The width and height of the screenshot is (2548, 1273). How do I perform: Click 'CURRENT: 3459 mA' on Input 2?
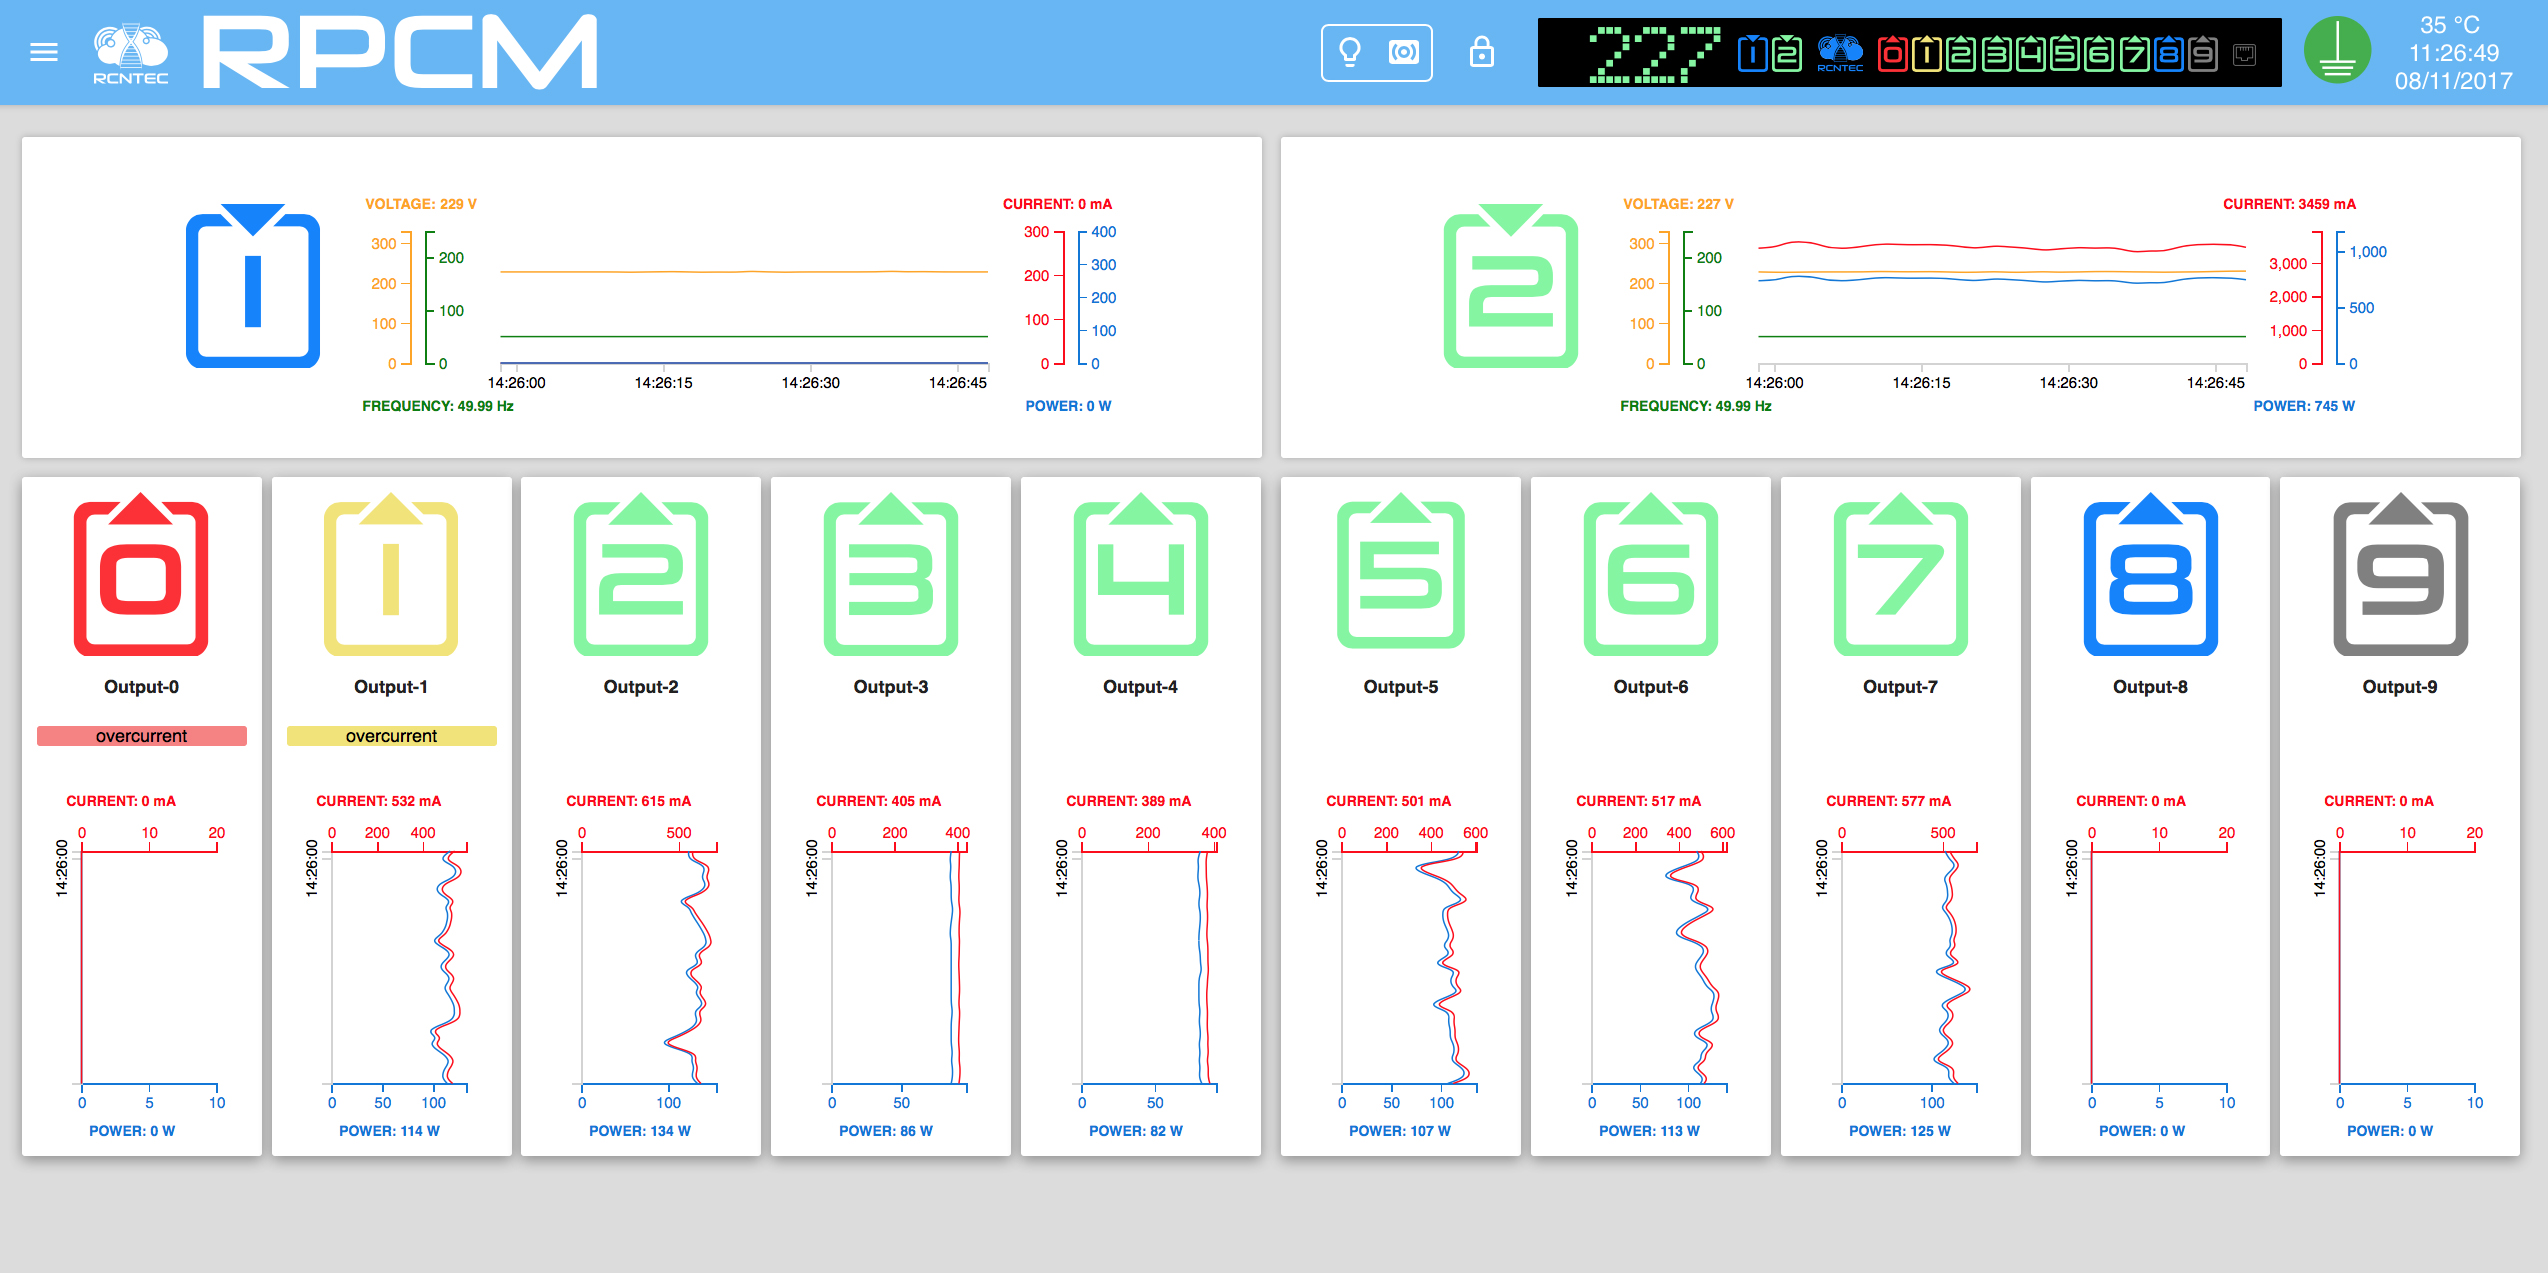coord(2289,204)
